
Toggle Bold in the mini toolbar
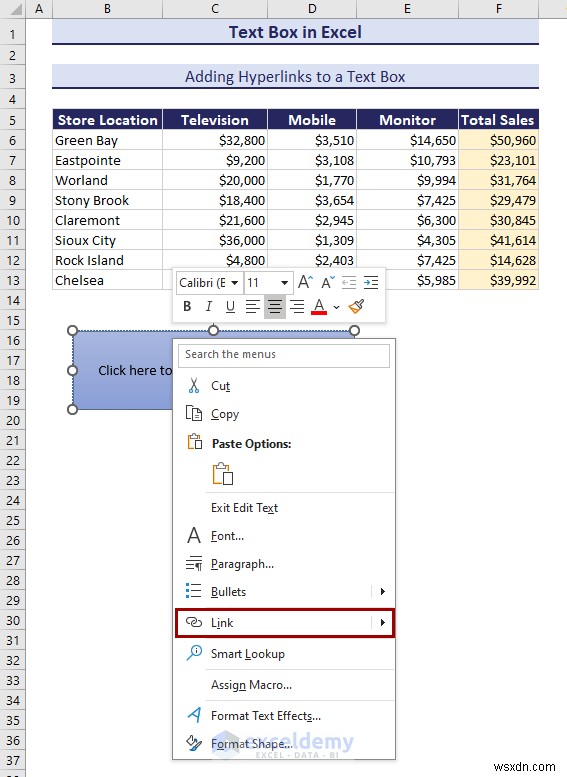tap(187, 306)
